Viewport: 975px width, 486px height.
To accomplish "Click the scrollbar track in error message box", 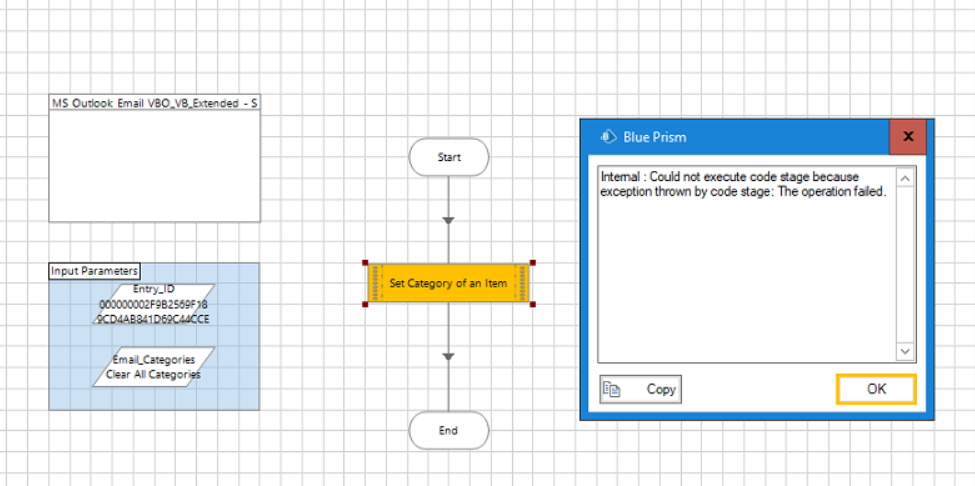I will [905, 265].
